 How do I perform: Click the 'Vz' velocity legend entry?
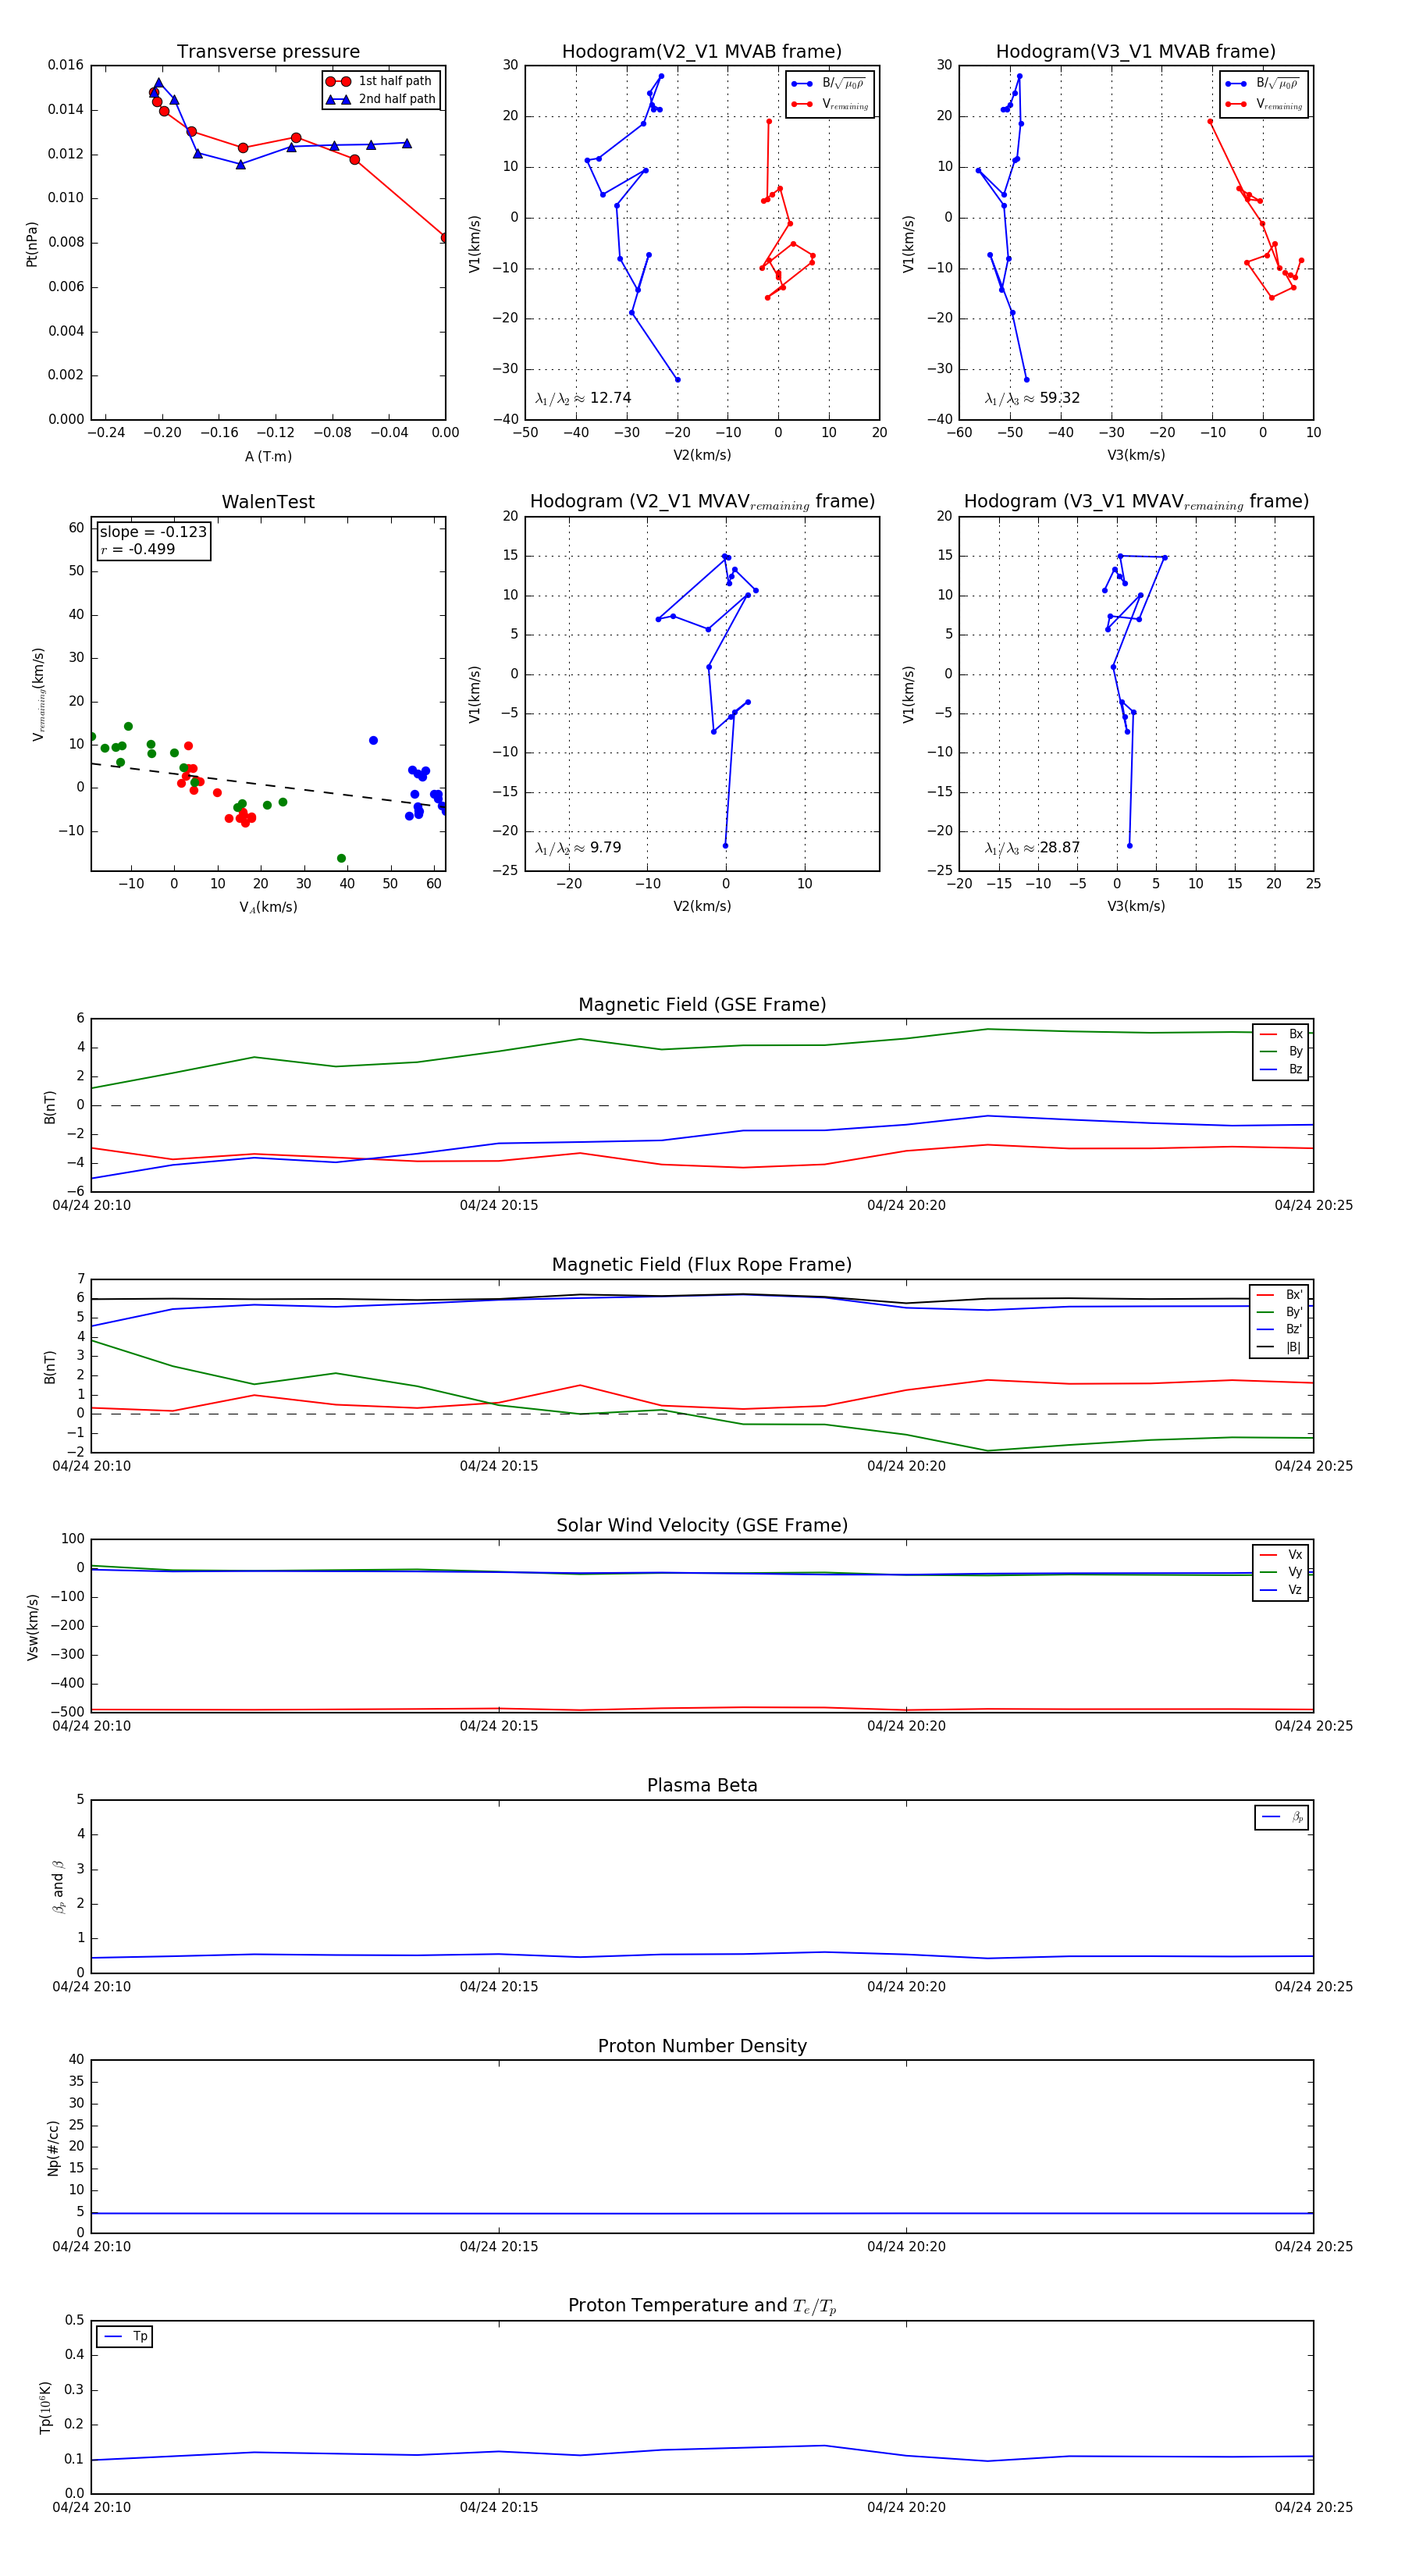[x=1282, y=1590]
